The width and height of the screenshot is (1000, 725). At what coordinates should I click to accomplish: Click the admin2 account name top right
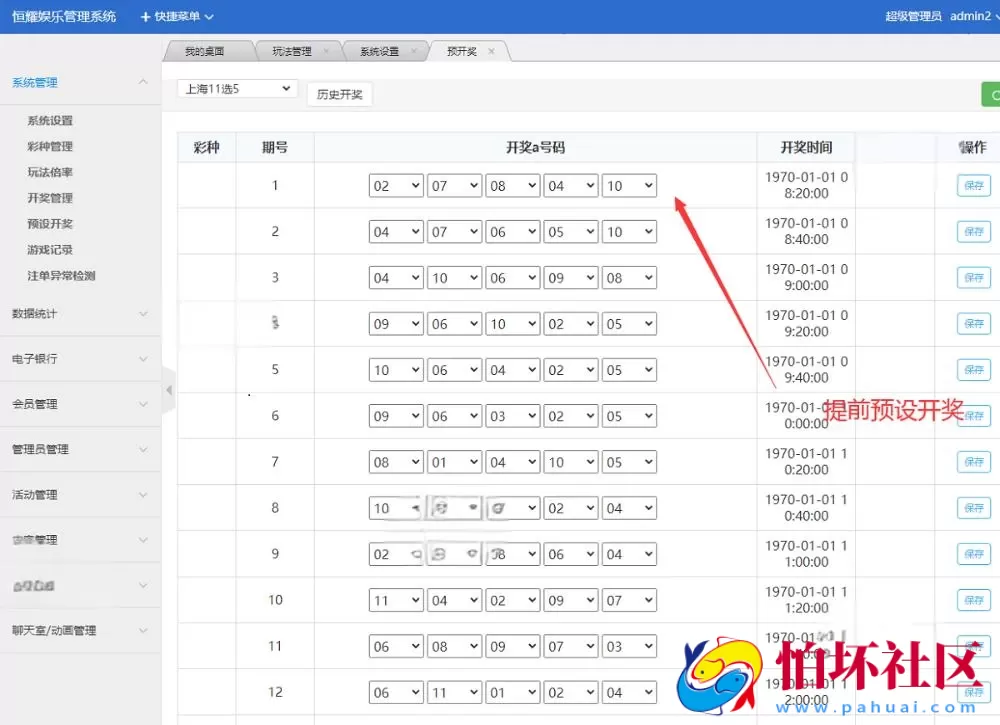pos(968,16)
